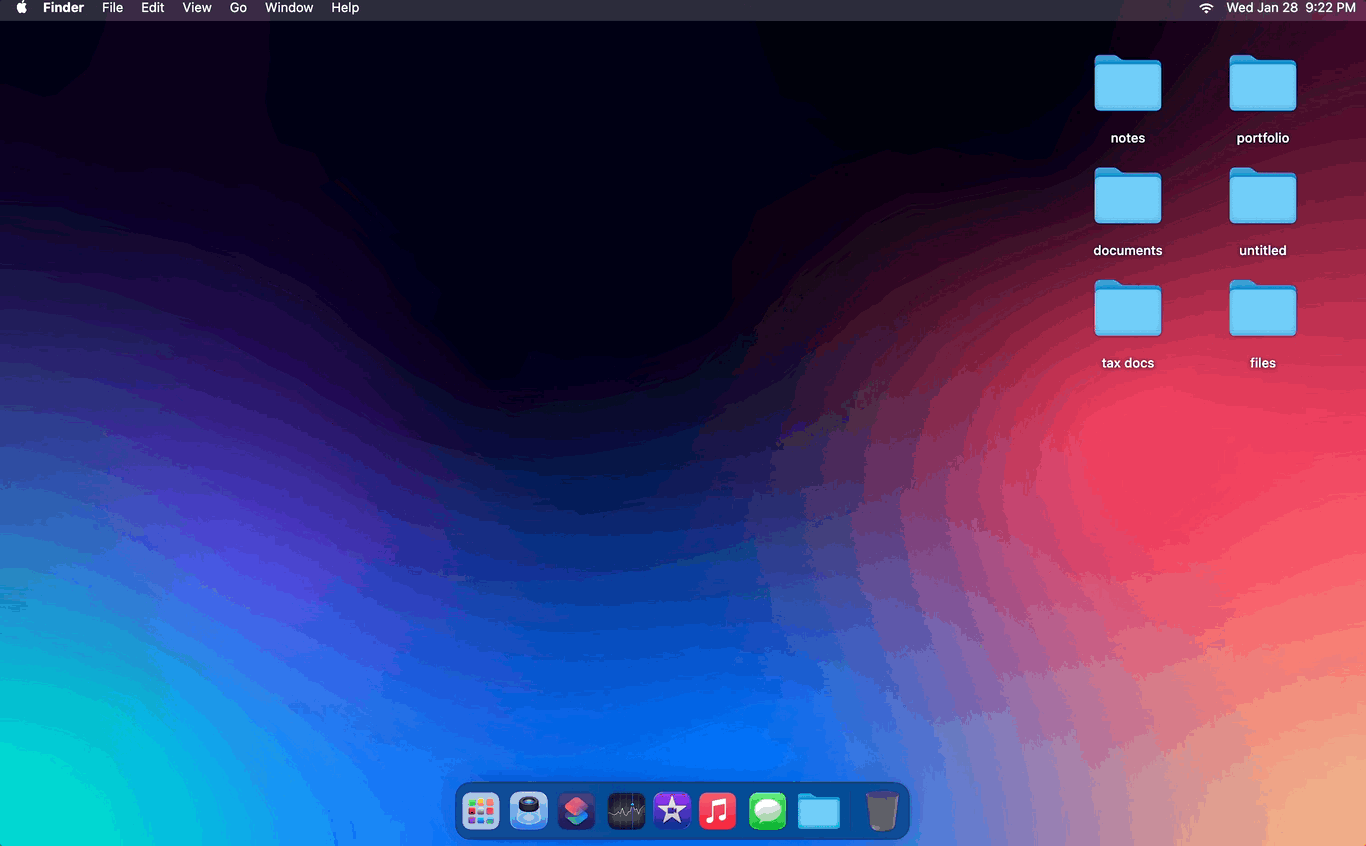Open Launchpad from the Dock

[x=481, y=811]
